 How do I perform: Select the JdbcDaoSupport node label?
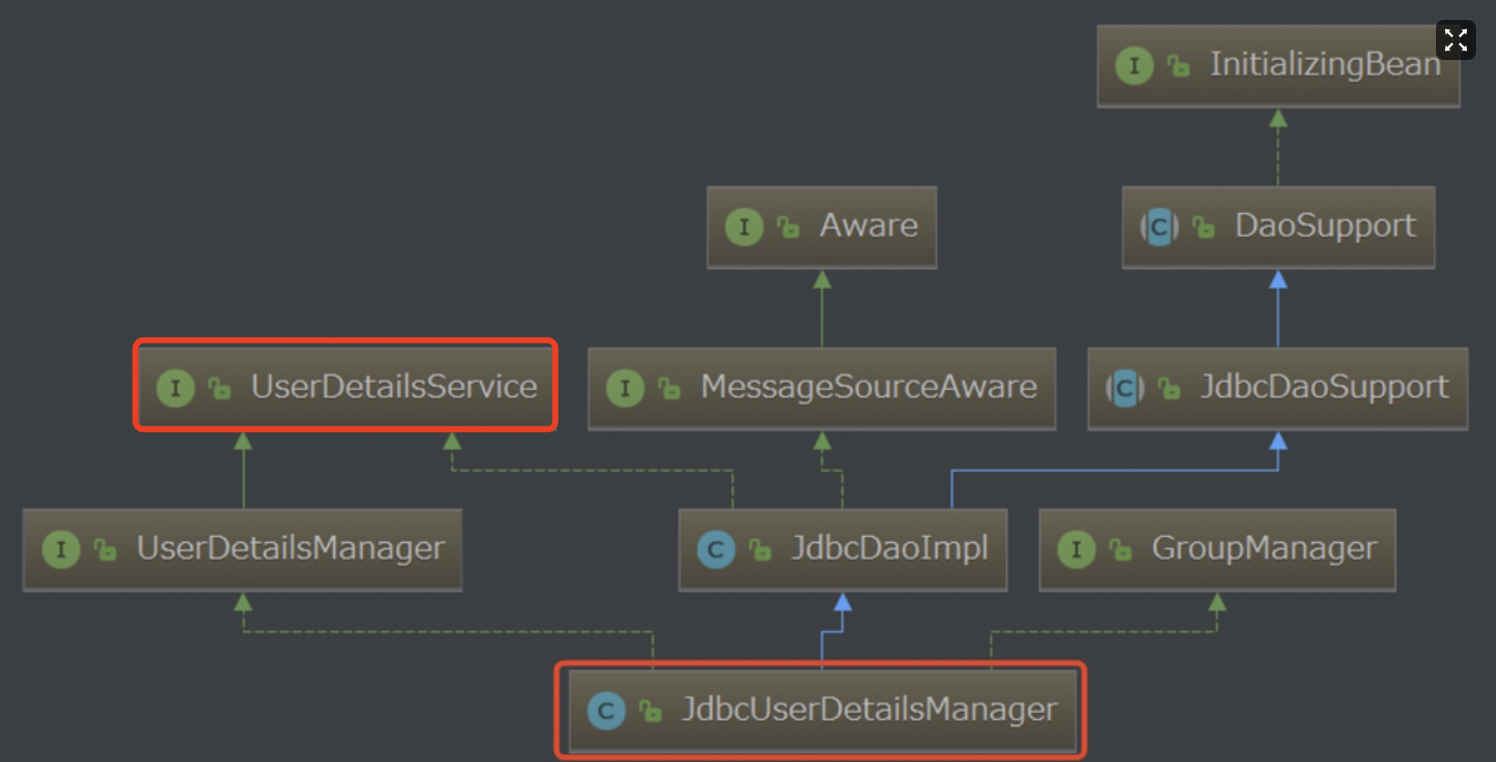tap(1324, 387)
